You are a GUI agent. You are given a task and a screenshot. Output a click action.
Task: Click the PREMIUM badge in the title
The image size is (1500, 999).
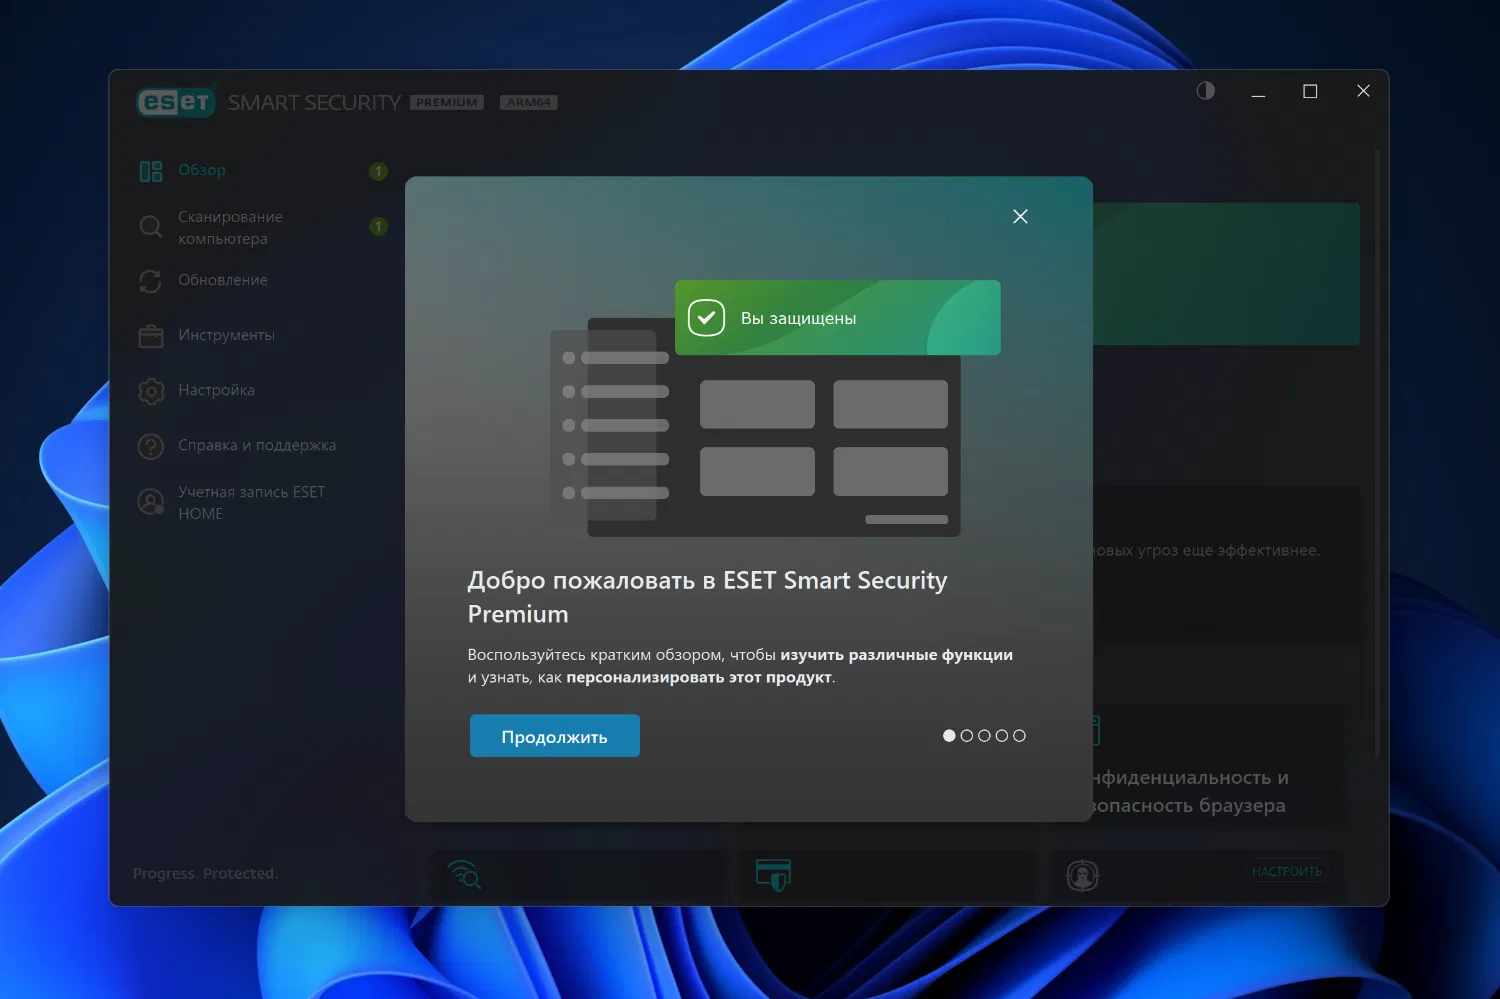coord(447,103)
